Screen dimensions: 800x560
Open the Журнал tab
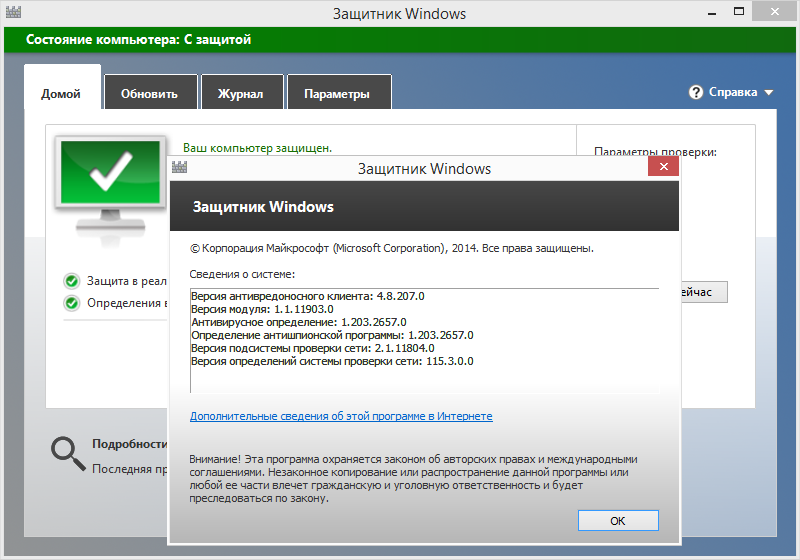pyautogui.click(x=241, y=94)
